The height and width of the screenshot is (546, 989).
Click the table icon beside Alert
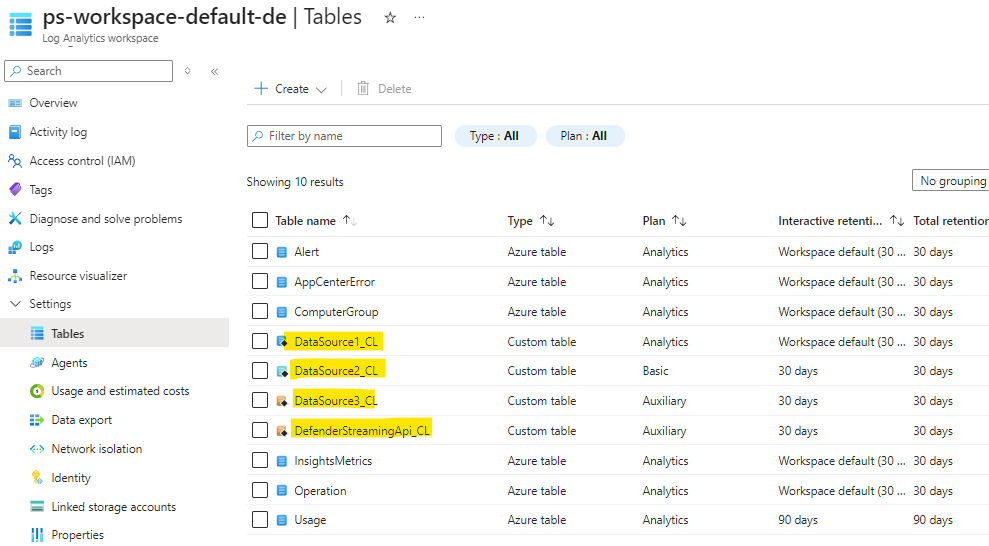pos(282,252)
